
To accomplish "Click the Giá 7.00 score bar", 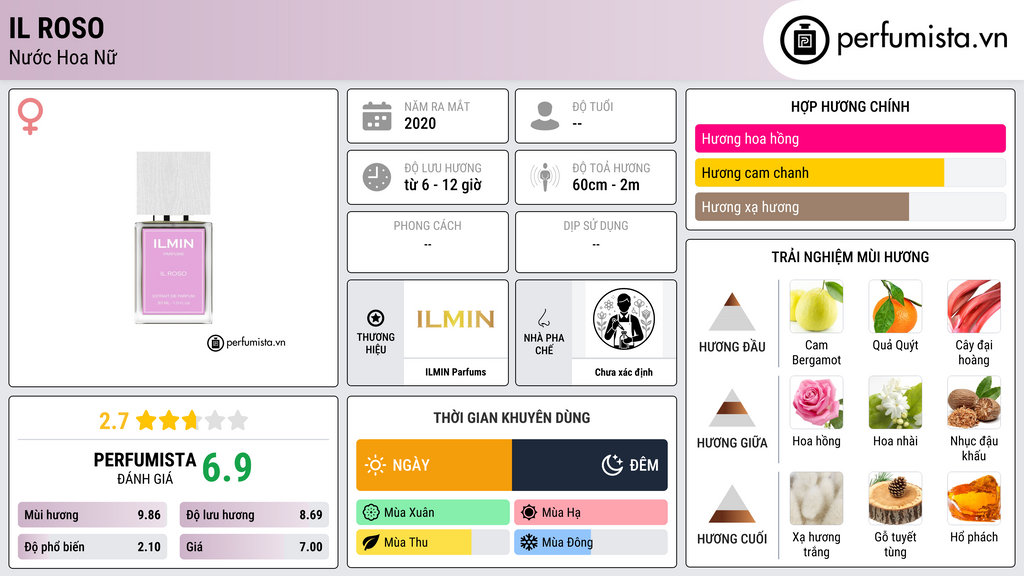I will tap(254, 547).
